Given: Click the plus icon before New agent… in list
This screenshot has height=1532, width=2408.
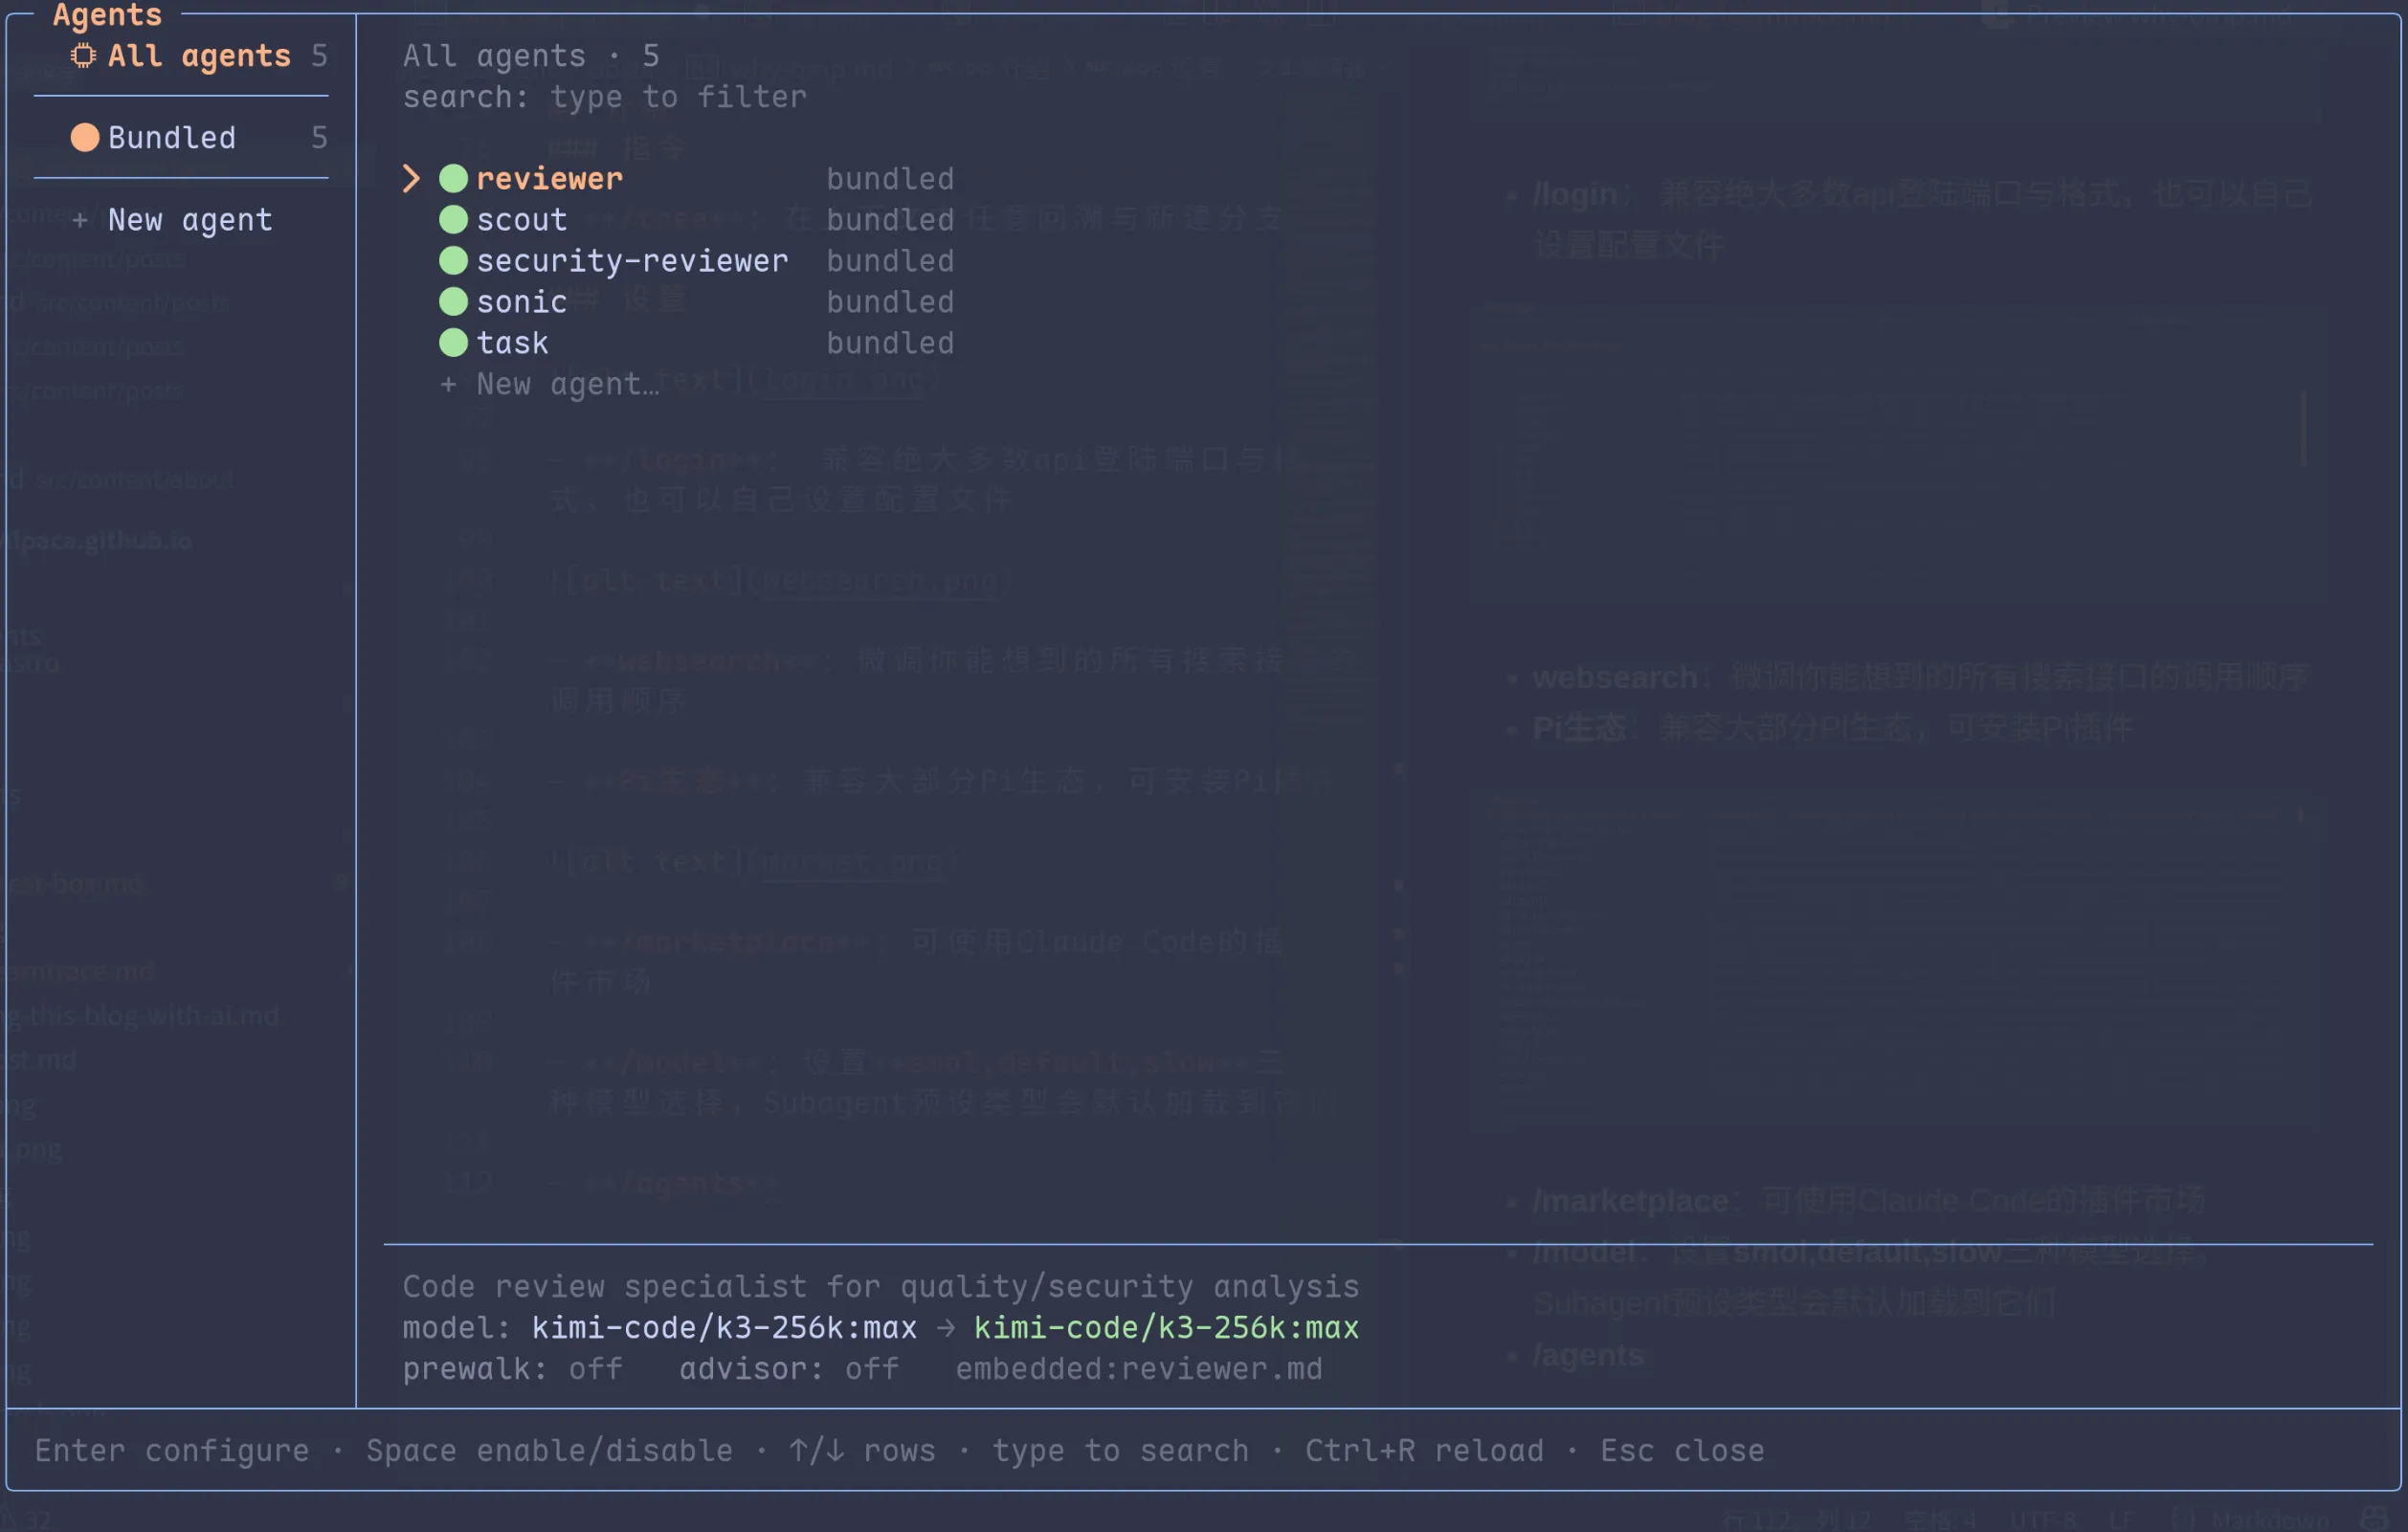Looking at the screenshot, I should click(x=449, y=384).
